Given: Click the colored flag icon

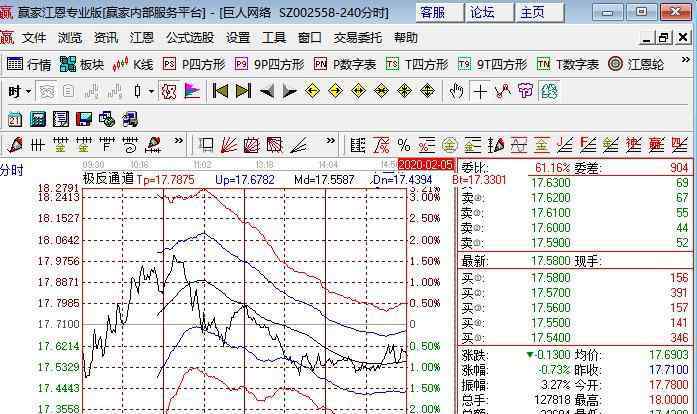Looking at the screenshot, I should (192, 92).
